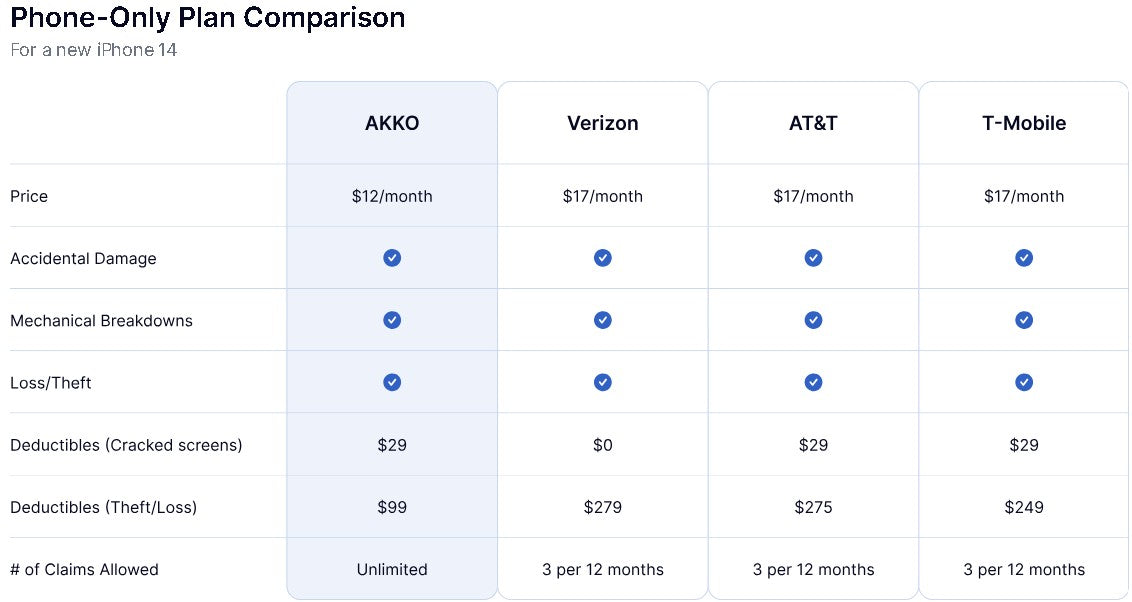1132x602 pixels.
Task: Click AKKO's Accidental Damage checkmark icon
Action: point(392,258)
